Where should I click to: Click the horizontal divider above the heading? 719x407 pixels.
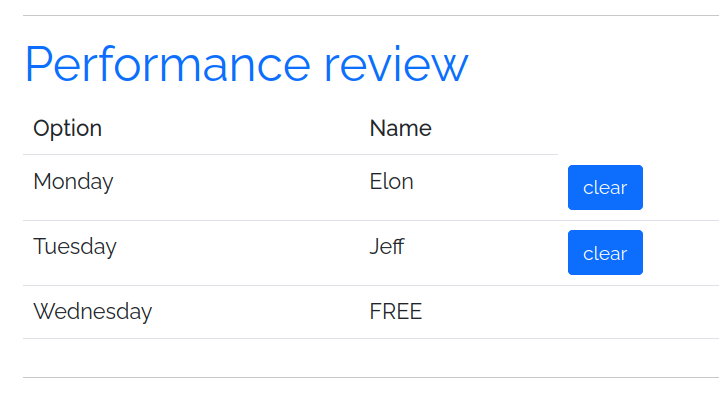[x=370, y=16]
